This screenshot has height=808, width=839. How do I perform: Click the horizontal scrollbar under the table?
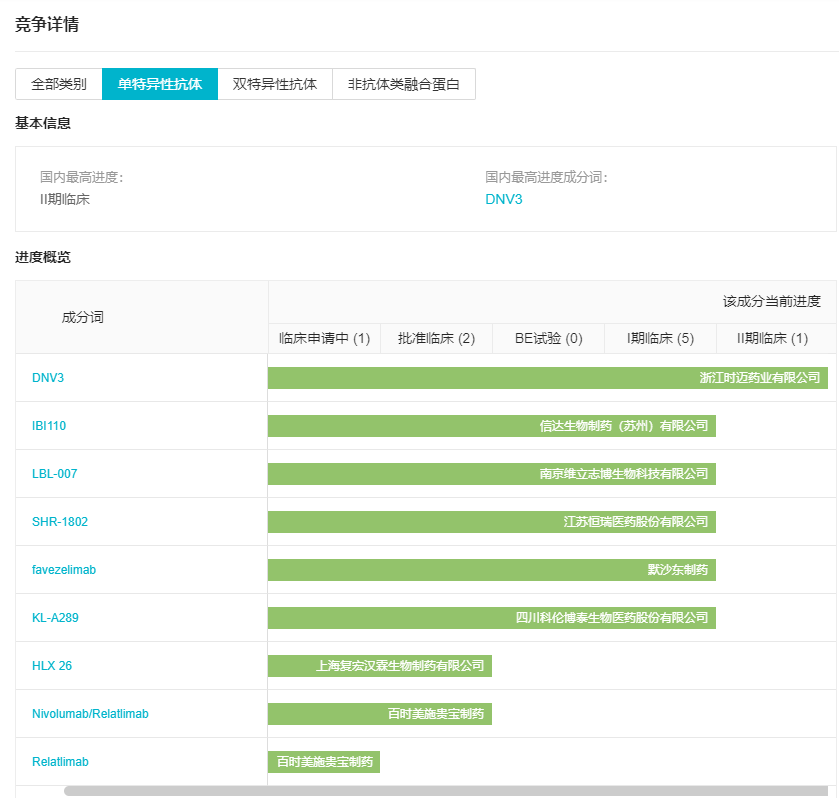pos(446,791)
